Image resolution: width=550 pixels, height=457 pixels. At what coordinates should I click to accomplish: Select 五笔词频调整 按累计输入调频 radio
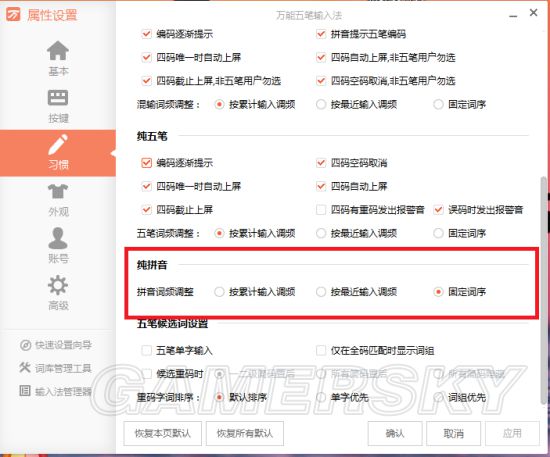click(x=219, y=233)
